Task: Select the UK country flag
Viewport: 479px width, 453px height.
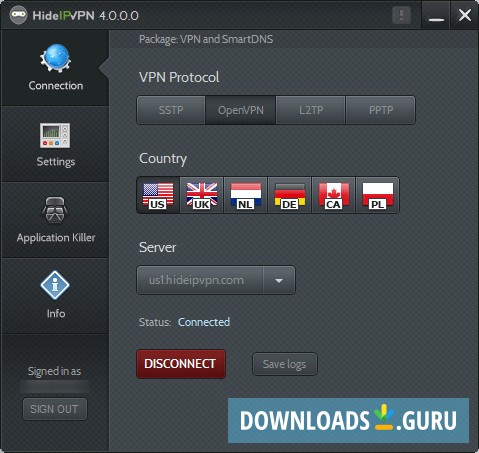Action: click(202, 195)
